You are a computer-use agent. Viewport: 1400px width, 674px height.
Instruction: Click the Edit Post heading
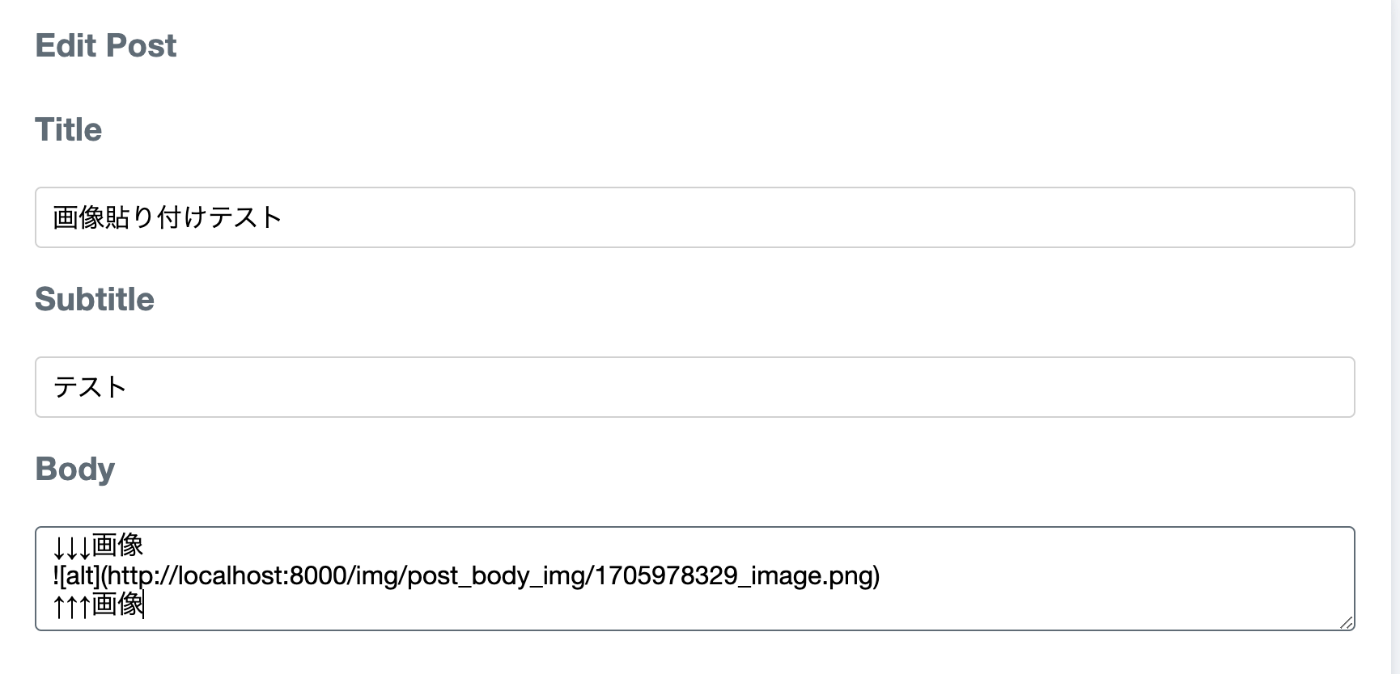tap(106, 45)
